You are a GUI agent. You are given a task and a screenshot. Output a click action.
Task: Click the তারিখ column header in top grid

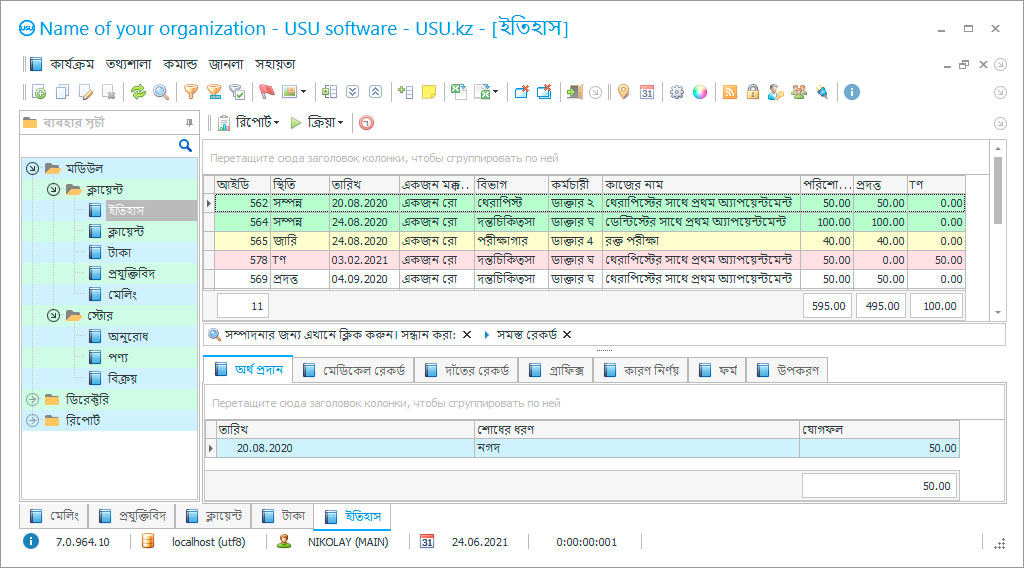364,184
